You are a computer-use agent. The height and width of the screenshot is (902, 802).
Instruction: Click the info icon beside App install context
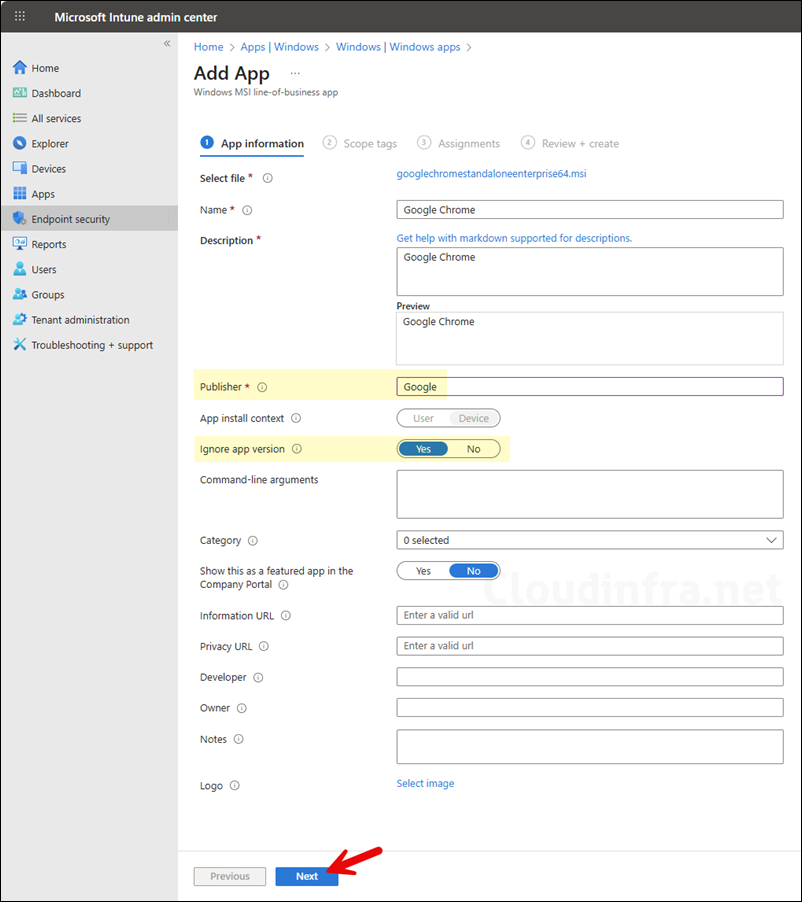click(296, 418)
